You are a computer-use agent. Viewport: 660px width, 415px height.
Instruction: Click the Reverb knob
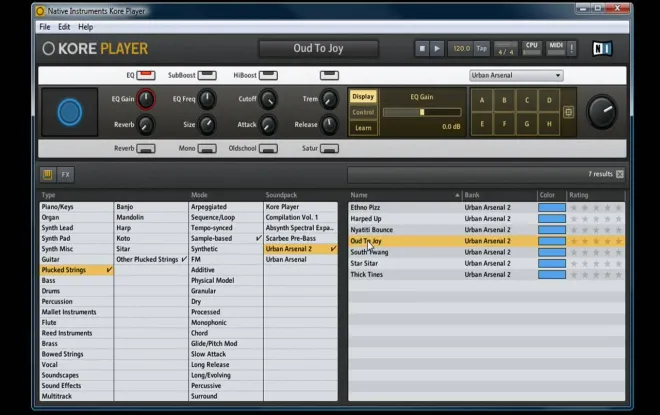(146, 125)
